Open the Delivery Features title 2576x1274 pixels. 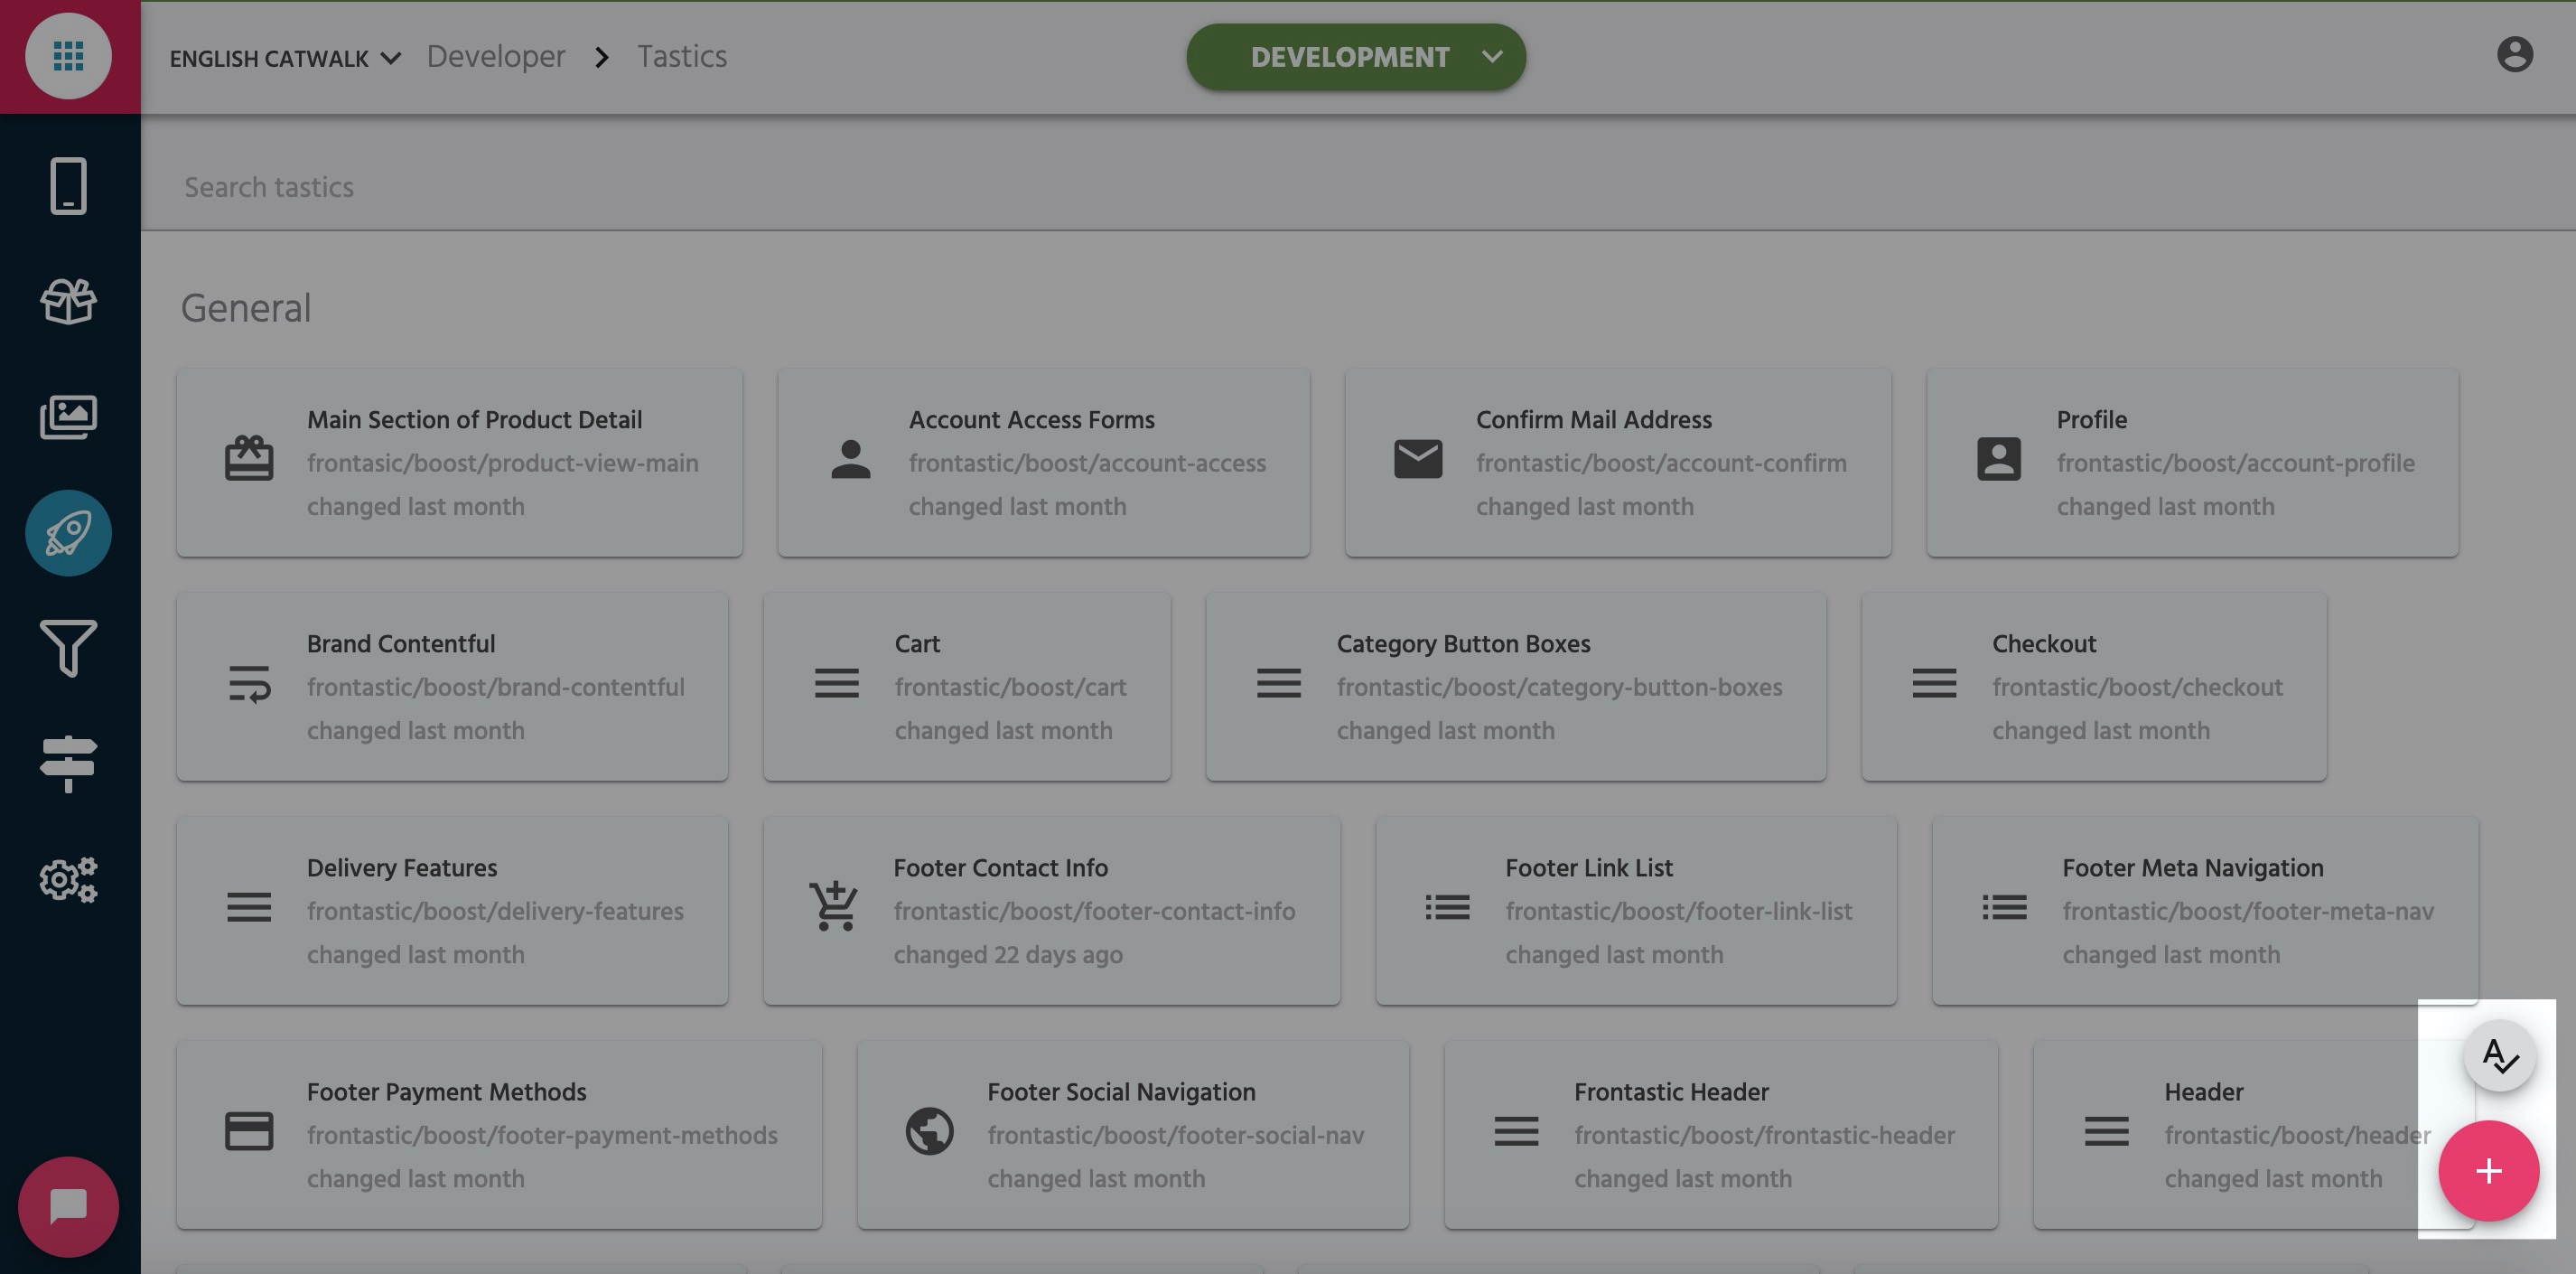401,867
